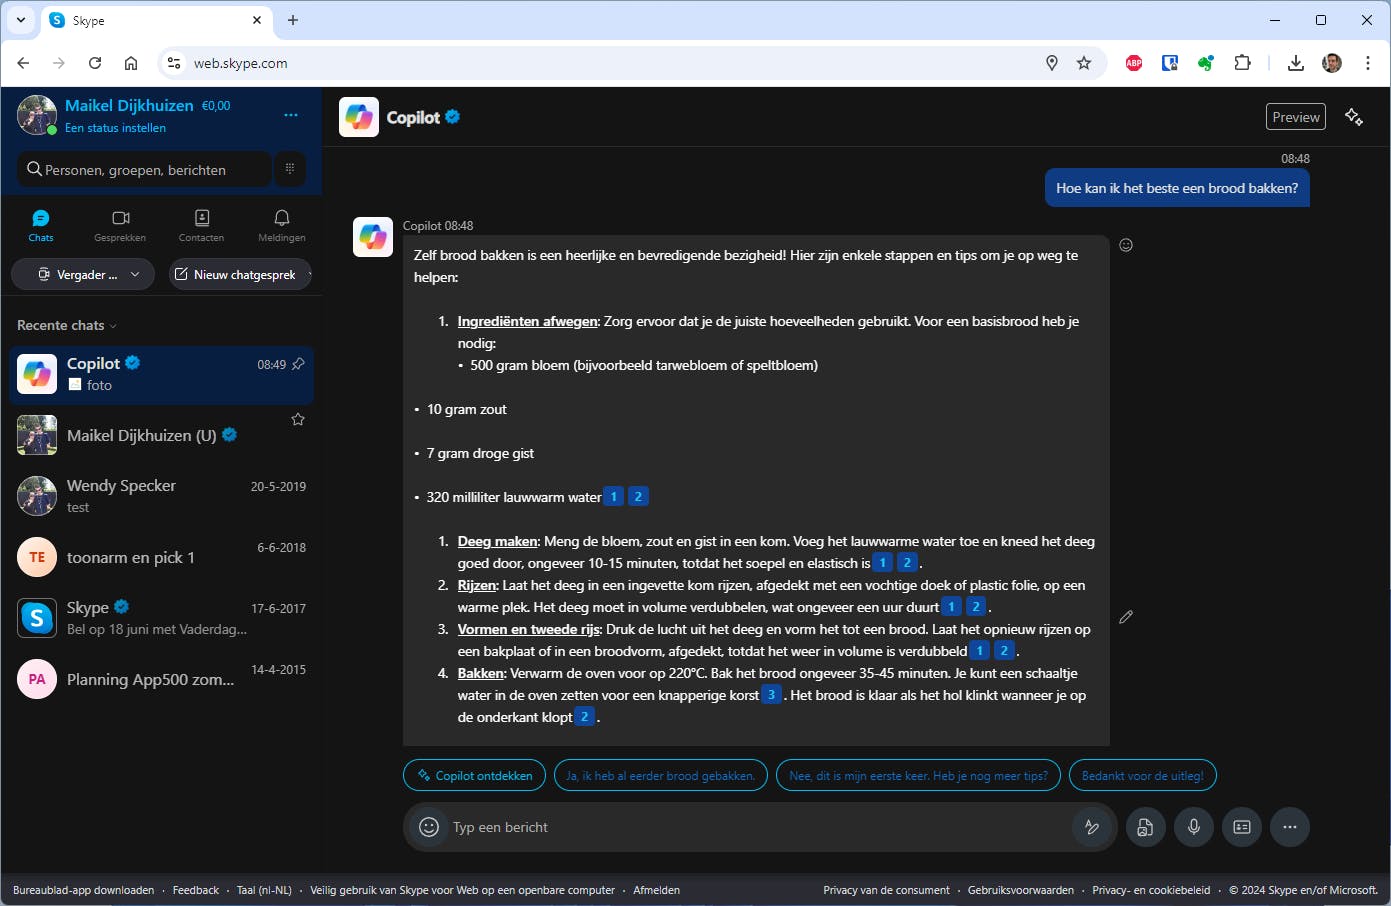The height and width of the screenshot is (906, 1391).
Task: Open the Wendy Specker chat
Action: 162,496
